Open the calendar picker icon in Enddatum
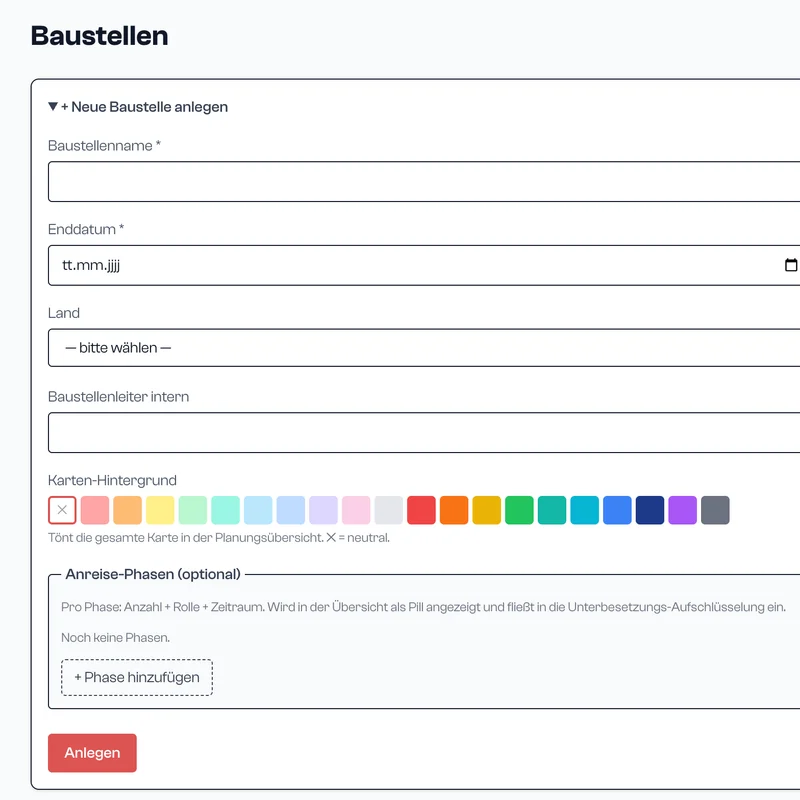The height and width of the screenshot is (800, 800). pyautogui.click(x=790, y=265)
